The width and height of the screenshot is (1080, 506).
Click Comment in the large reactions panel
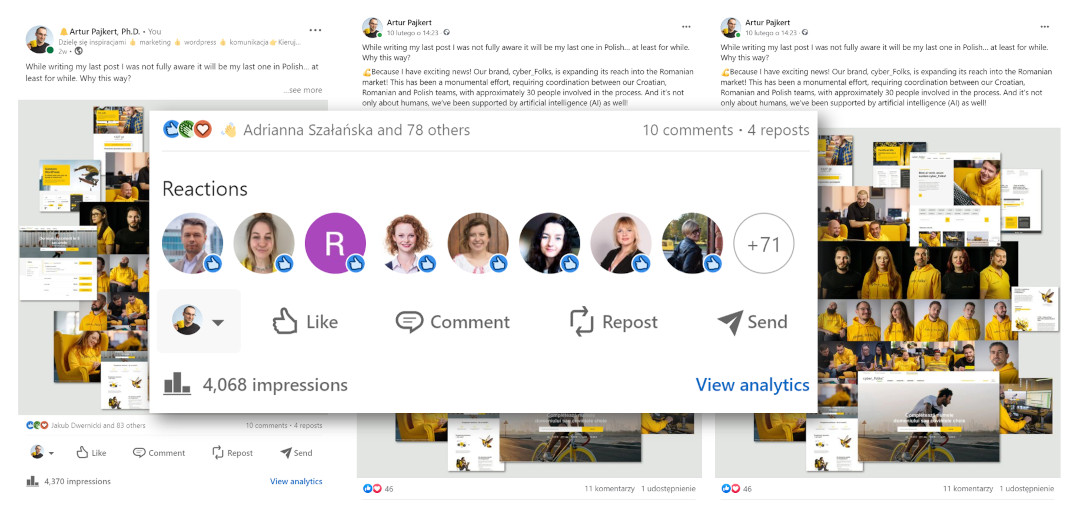click(x=452, y=322)
